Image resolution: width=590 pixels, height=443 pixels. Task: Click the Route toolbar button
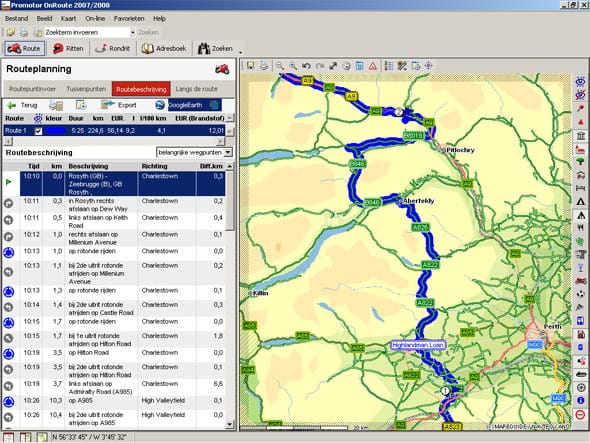24,48
